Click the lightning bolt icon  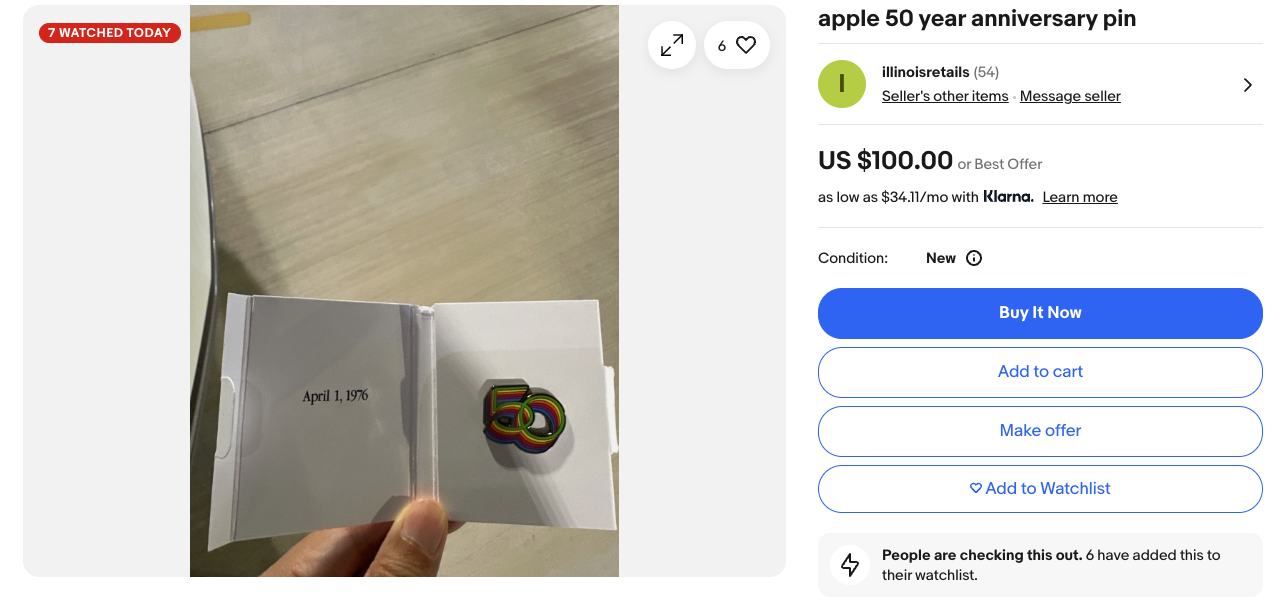point(850,565)
